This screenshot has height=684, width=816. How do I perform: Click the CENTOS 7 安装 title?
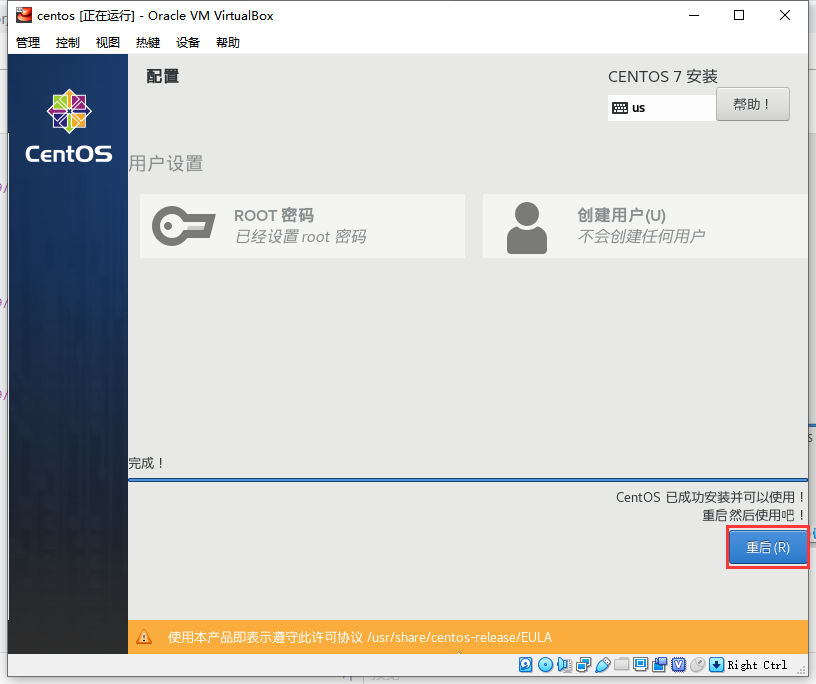tap(662, 77)
